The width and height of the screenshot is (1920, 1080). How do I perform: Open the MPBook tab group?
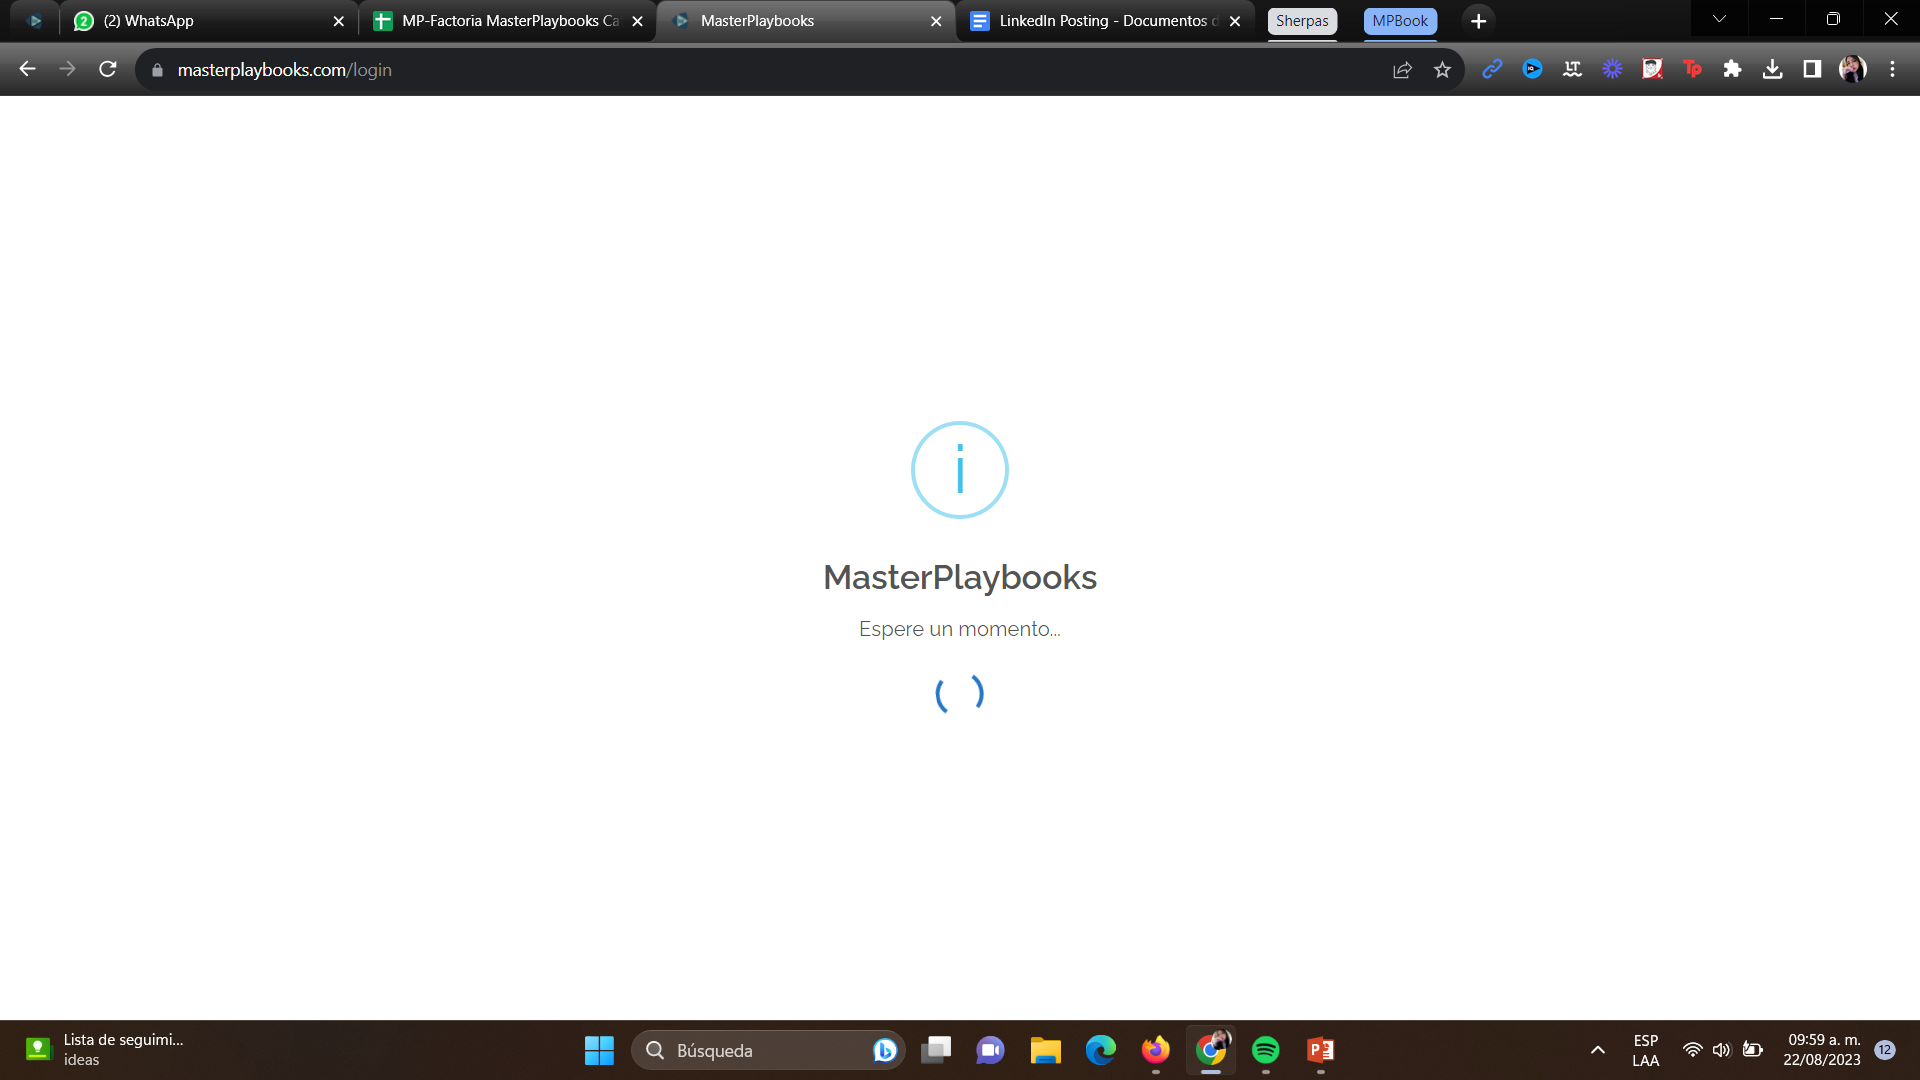coord(1400,21)
